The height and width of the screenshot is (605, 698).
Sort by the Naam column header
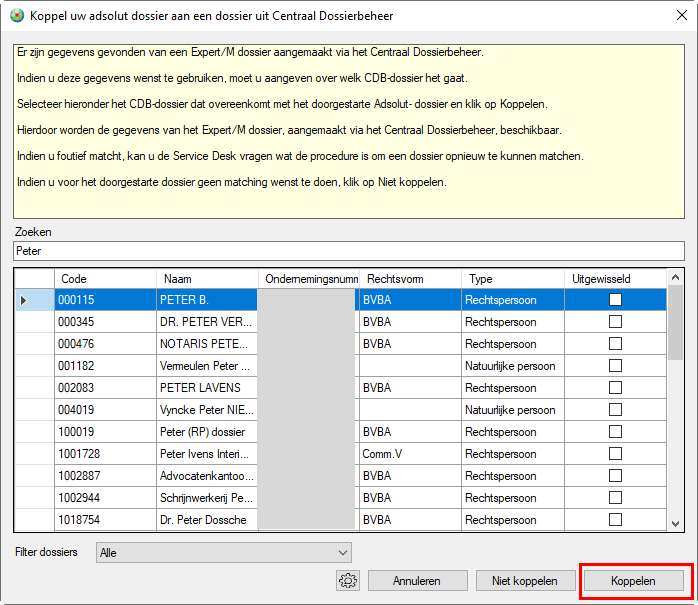(206, 279)
